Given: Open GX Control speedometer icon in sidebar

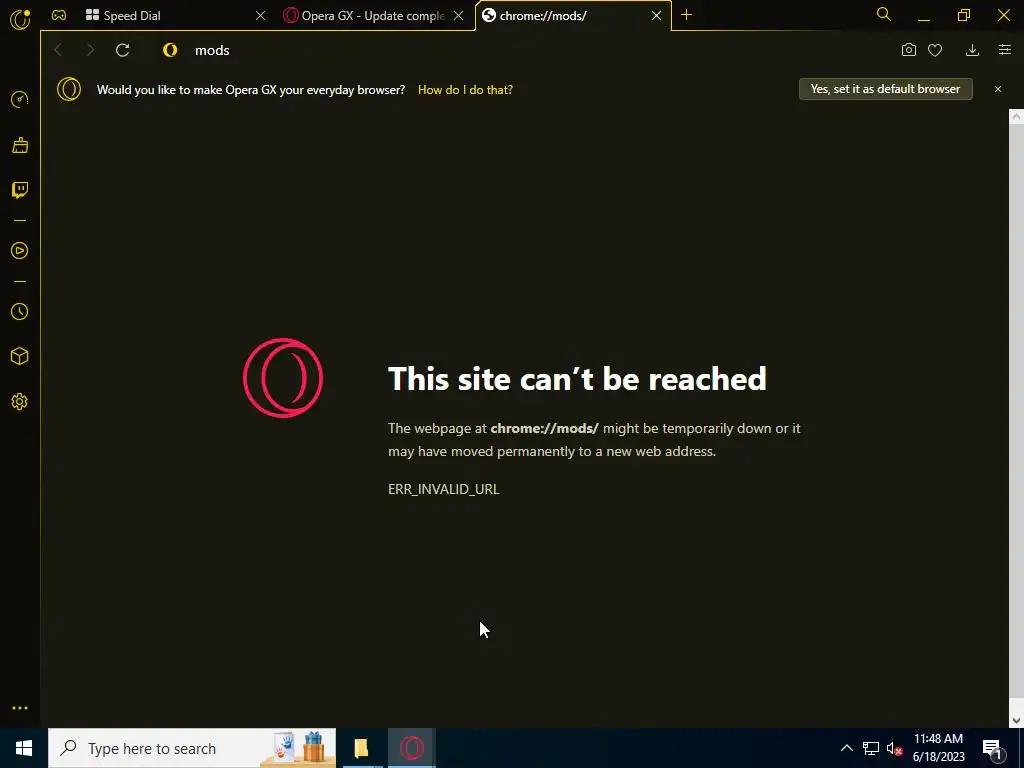Looking at the screenshot, I should [20, 99].
